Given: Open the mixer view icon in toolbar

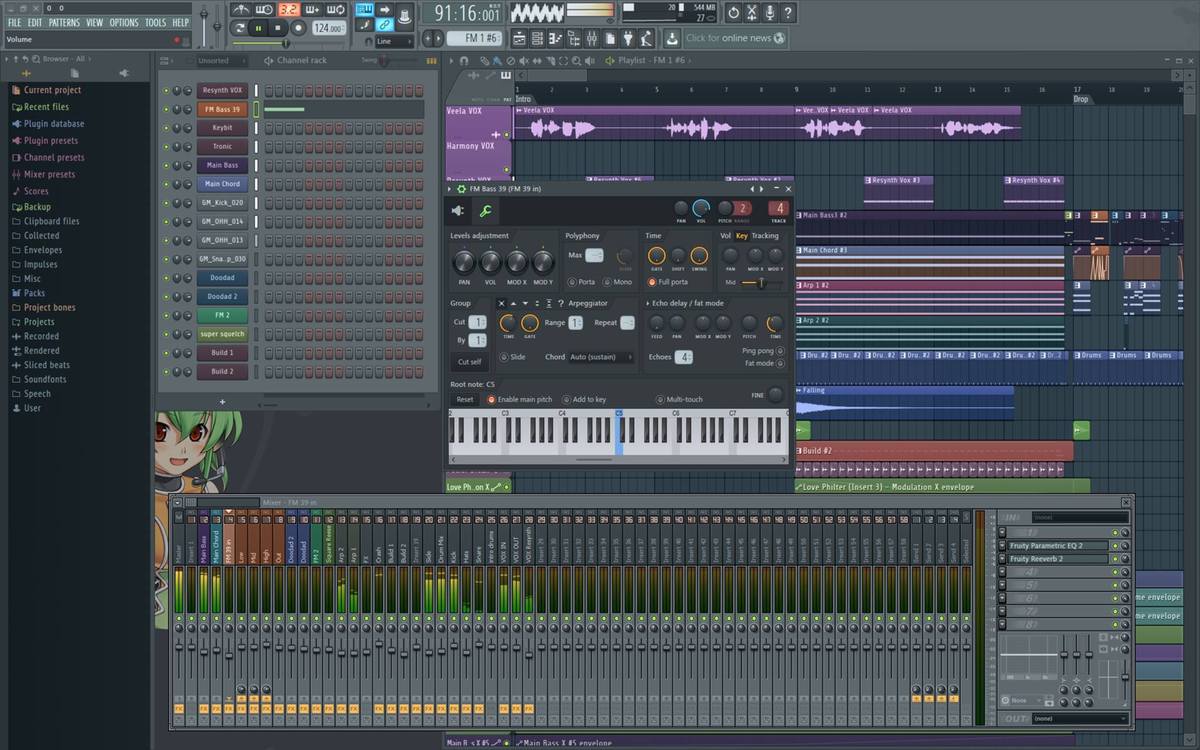Looking at the screenshot, I should [x=592, y=38].
